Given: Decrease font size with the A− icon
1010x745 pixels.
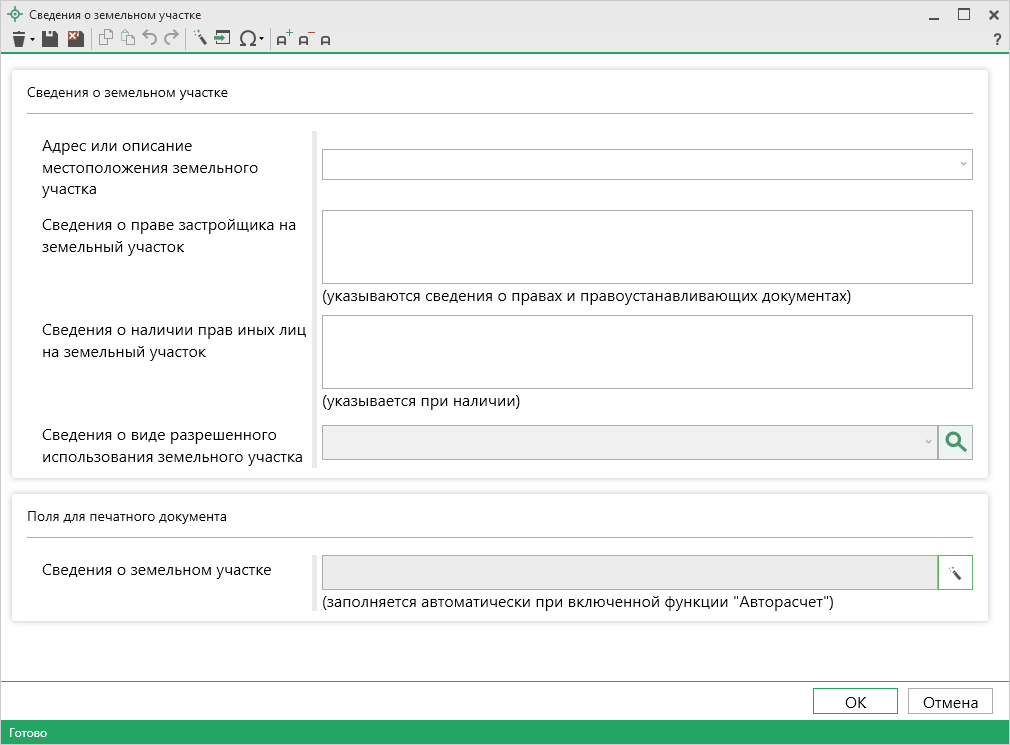Looking at the screenshot, I should tap(305, 39).
